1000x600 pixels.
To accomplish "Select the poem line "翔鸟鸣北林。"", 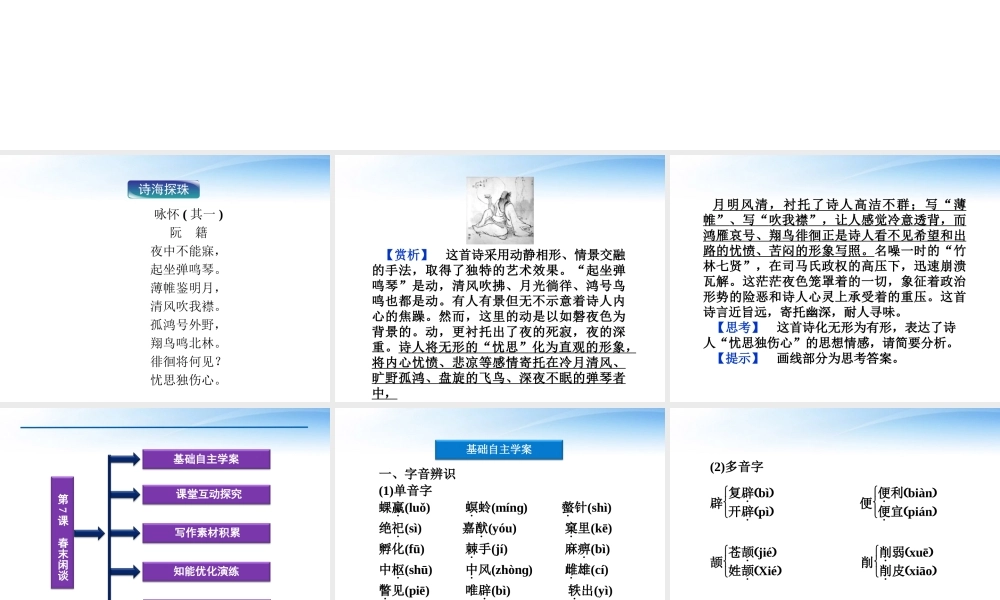I will pyautogui.click(x=186, y=344).
